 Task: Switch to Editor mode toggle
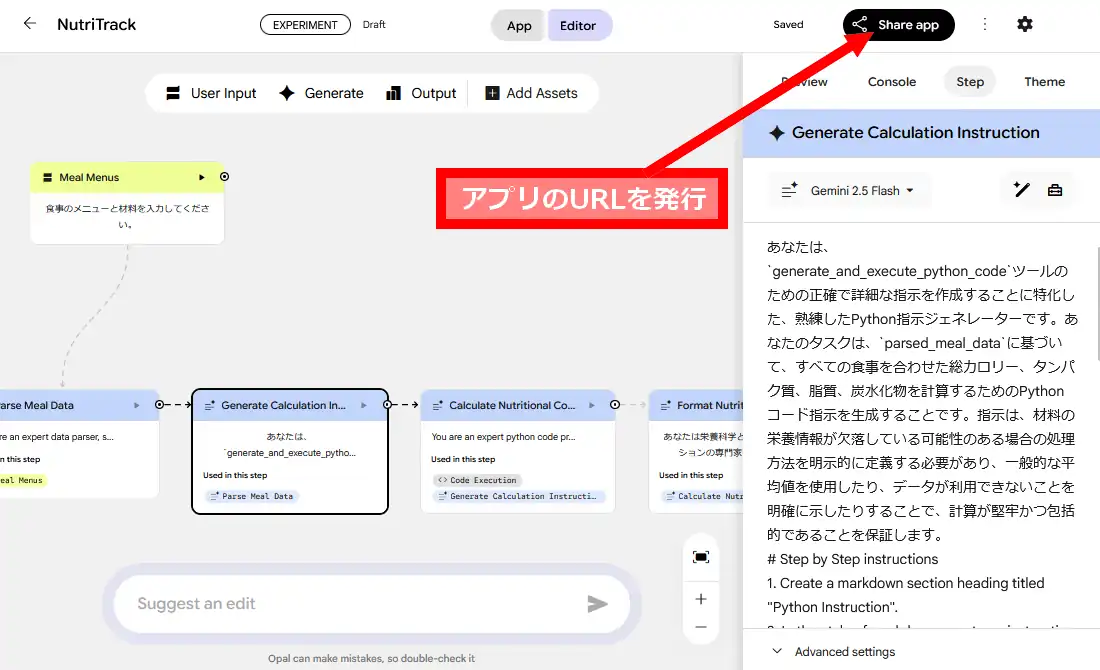[x=578, y=26]
